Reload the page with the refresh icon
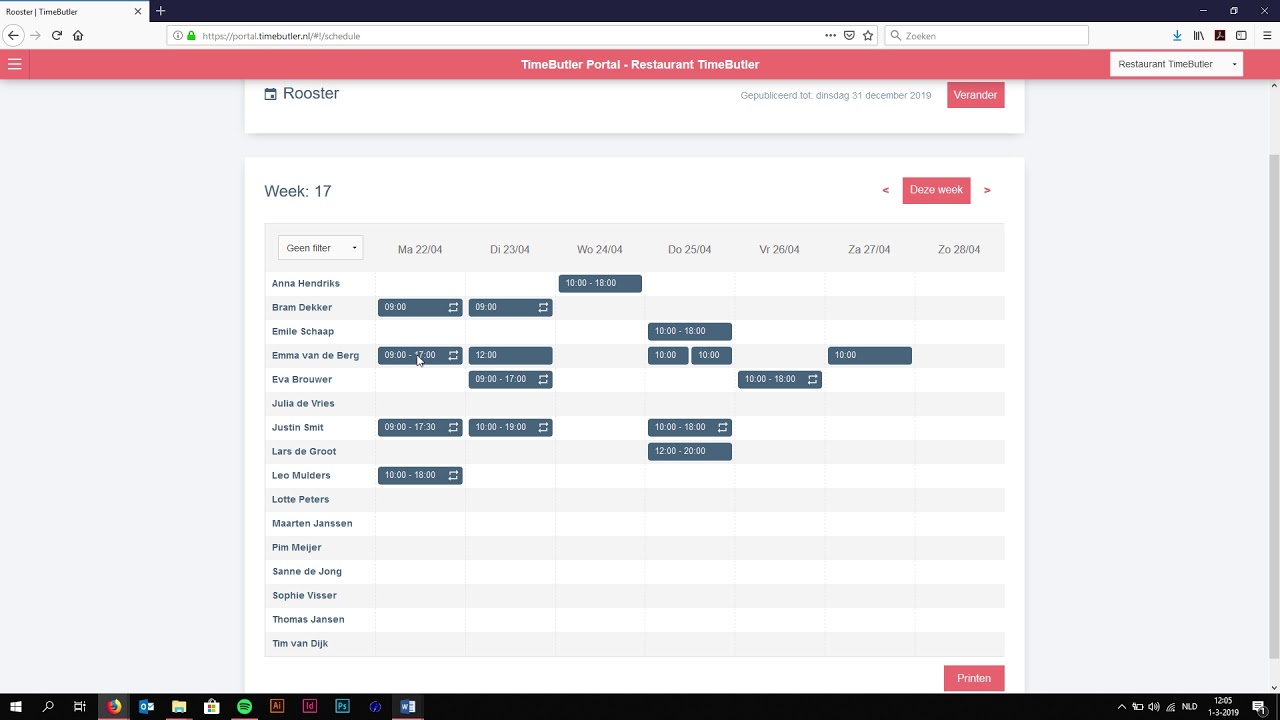The height and width of the screenshot is (720, 1280). tap(57, 35)
